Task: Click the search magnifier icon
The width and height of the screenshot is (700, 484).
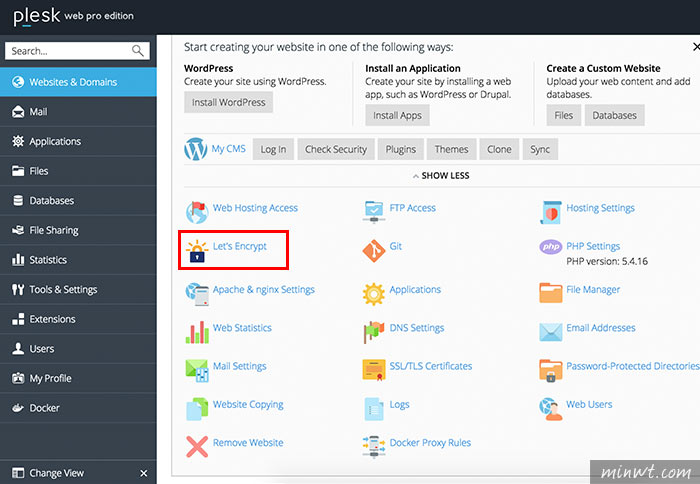Action: [x=138, y=51]
